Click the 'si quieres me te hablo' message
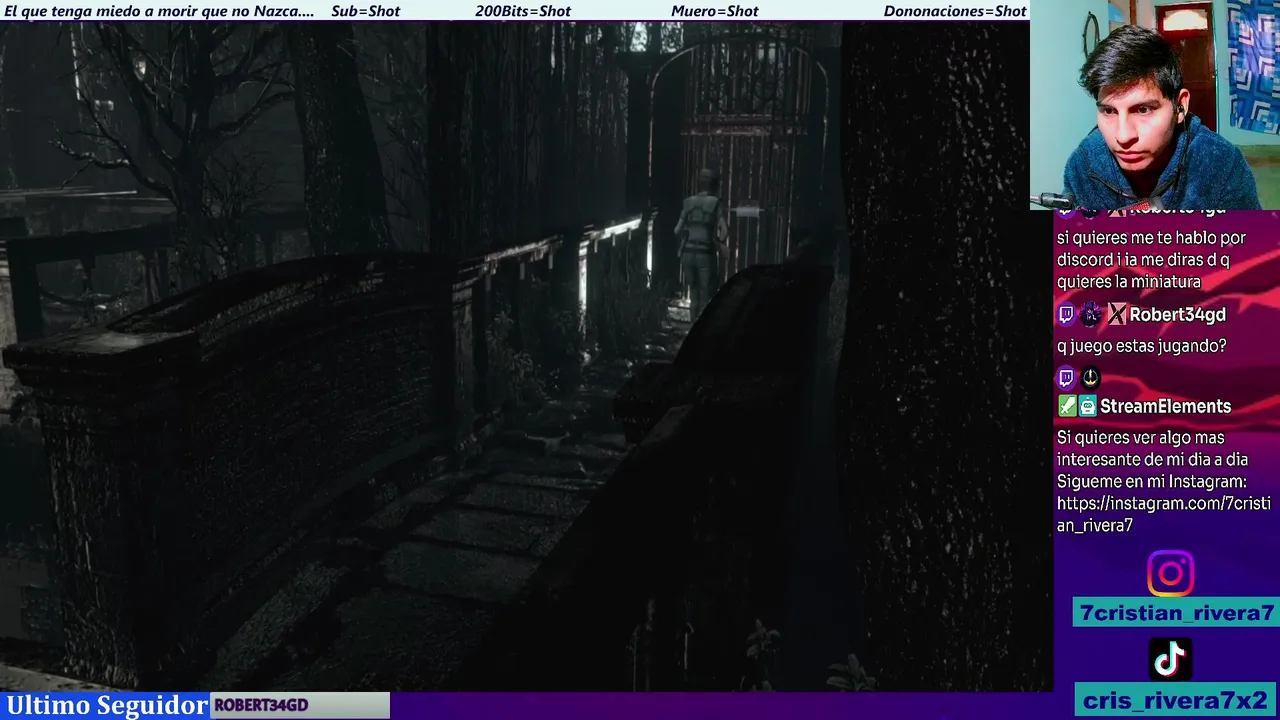This screenshot has width=1280, height=720. click(x=1151, y=260)
